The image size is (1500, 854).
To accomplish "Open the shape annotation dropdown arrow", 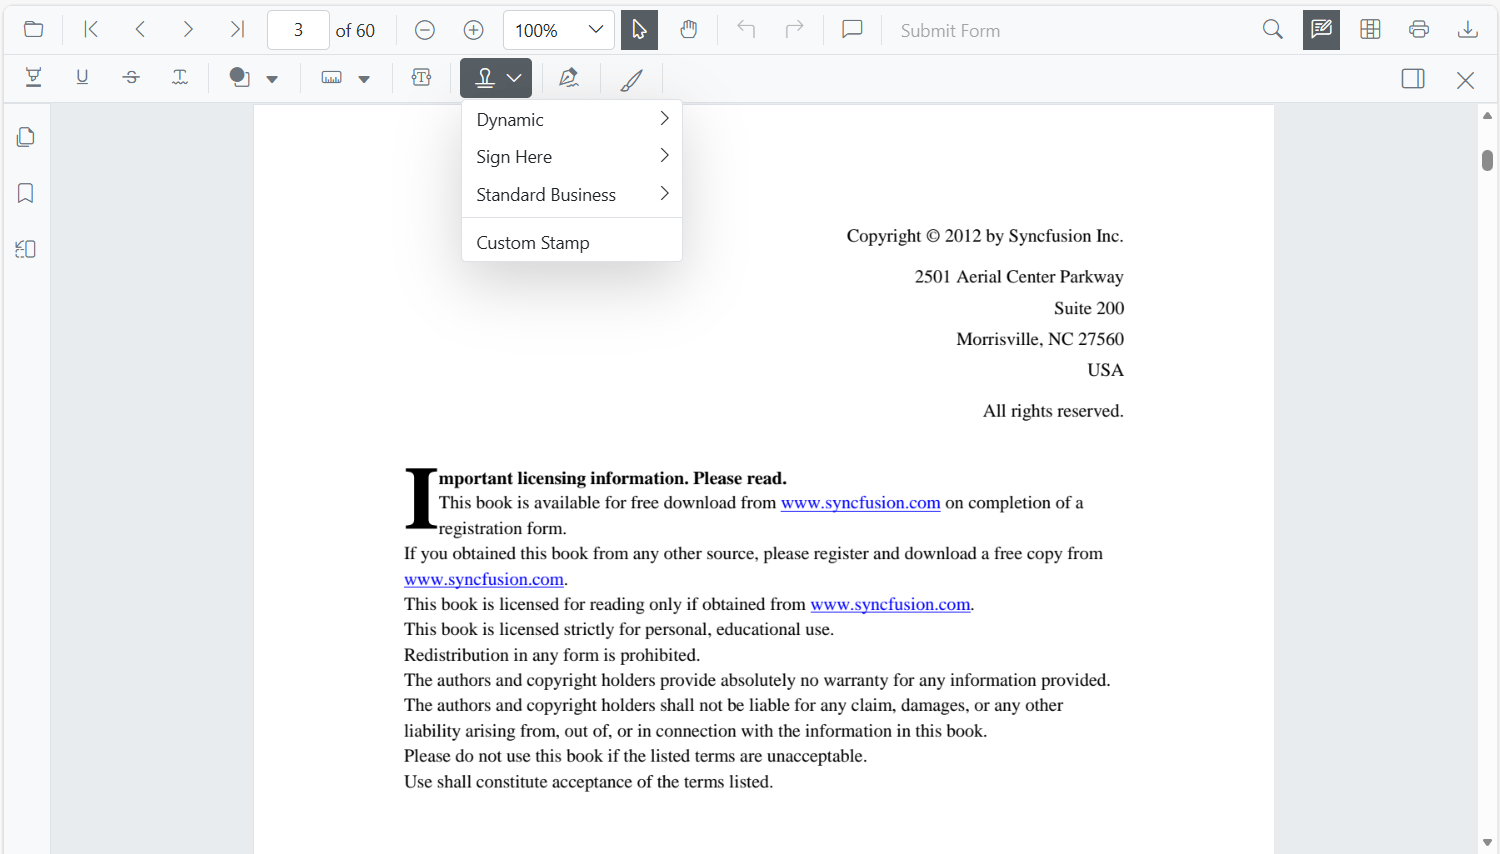I will (274, 77).
